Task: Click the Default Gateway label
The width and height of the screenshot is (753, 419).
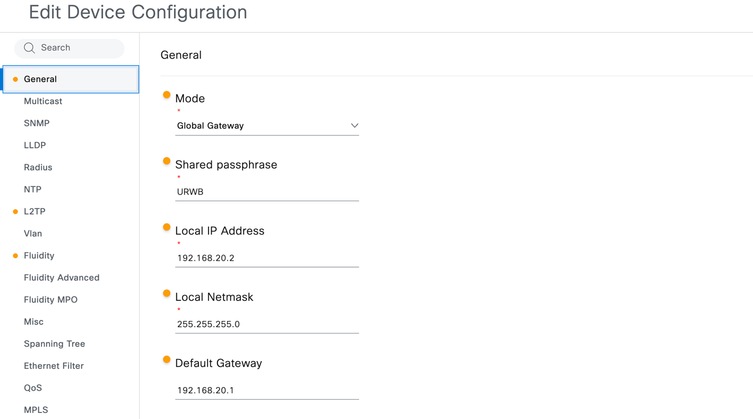Action: pos(219,364)
